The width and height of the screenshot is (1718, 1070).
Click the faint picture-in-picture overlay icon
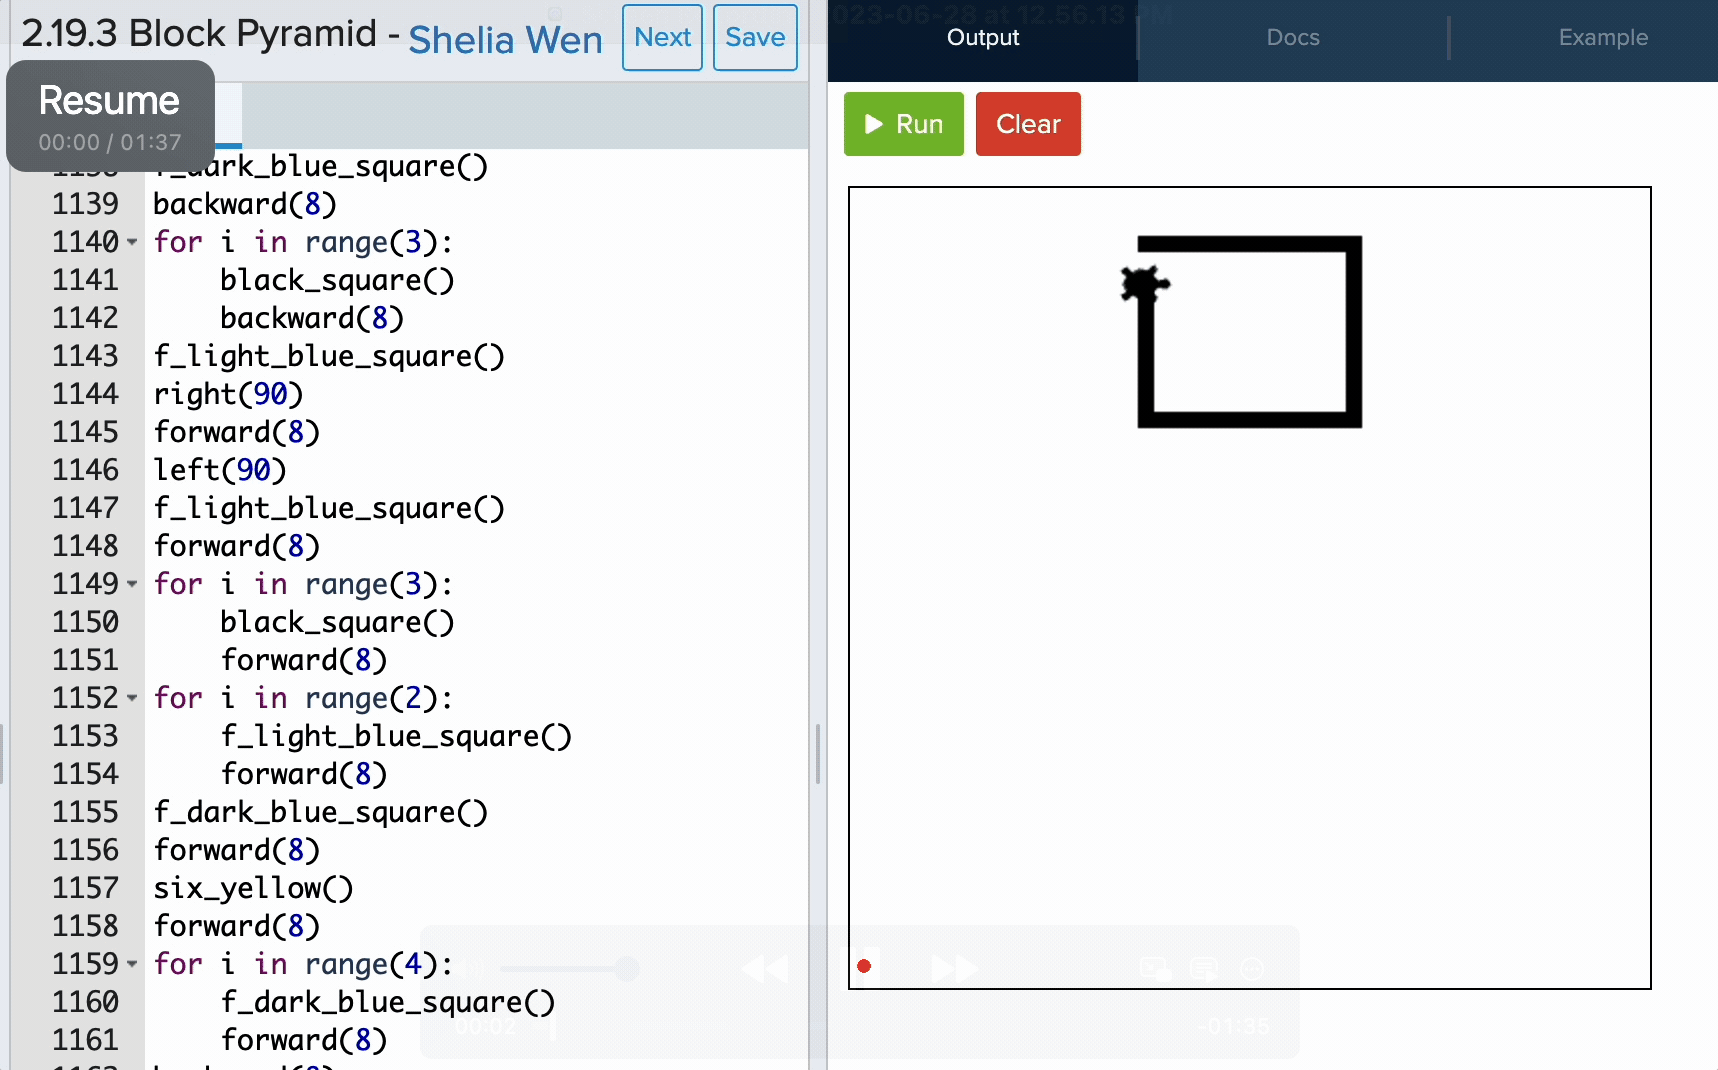click(1155, 968)
